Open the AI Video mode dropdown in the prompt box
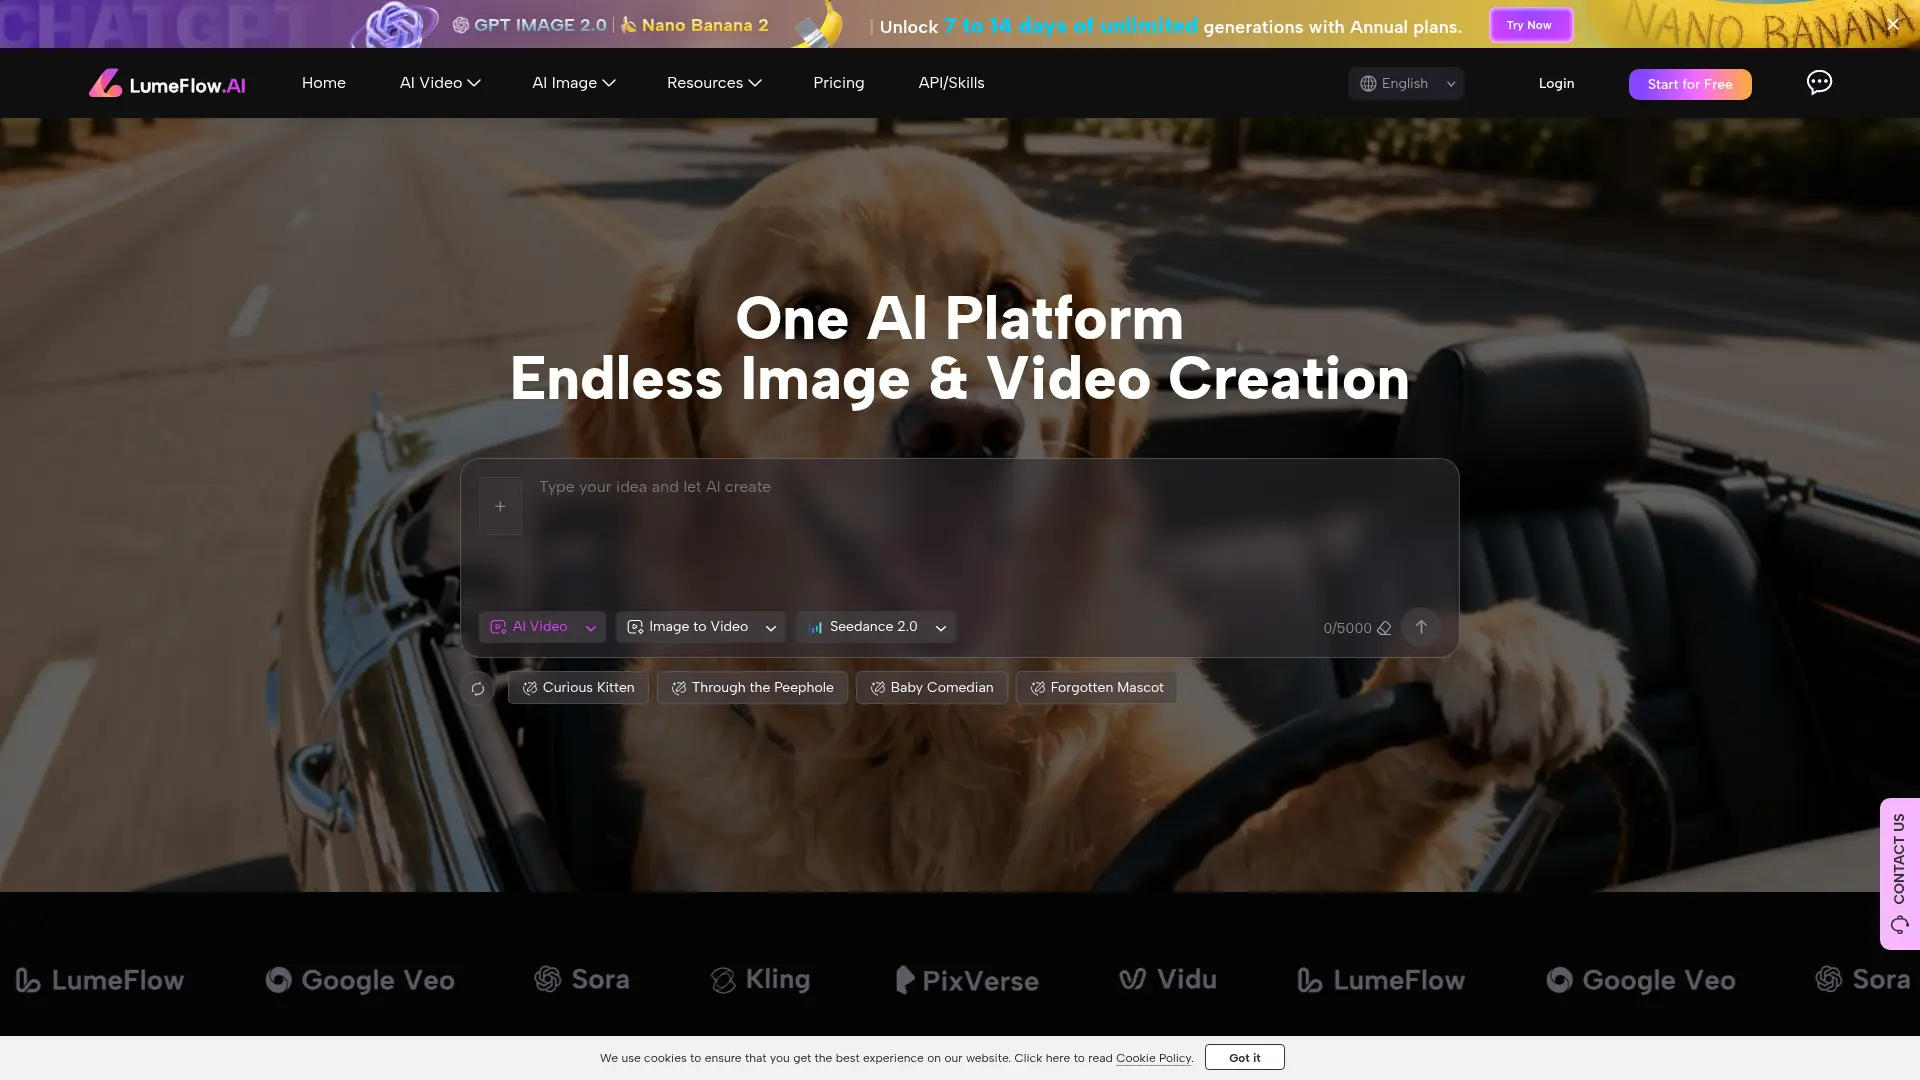This screenshot has height=1080, width=1920. pos(542,627)
